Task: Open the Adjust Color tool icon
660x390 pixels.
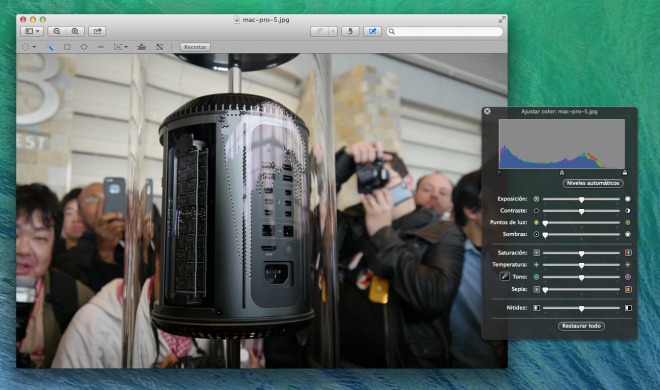Action: [x=141, y=47]
